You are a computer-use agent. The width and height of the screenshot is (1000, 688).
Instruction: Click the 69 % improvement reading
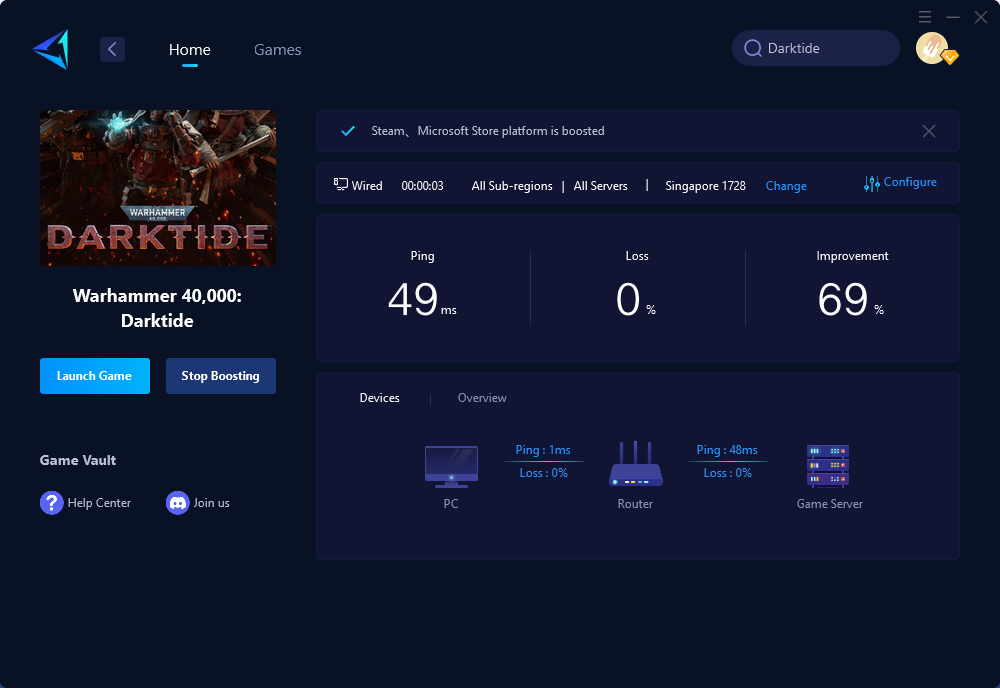click(851, 299)
